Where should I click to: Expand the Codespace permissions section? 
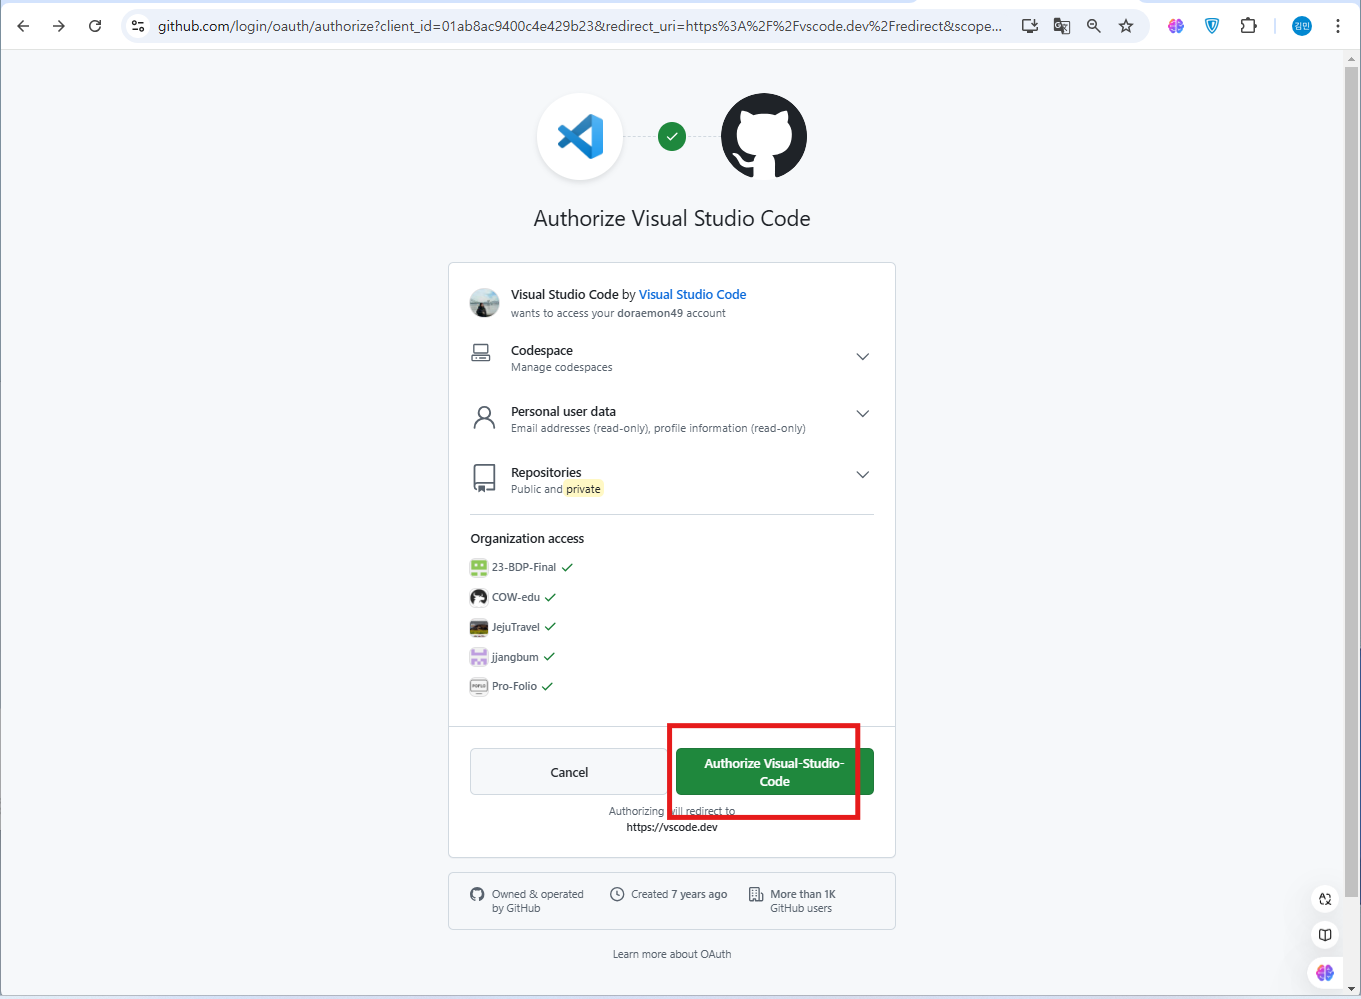(862, 356)
